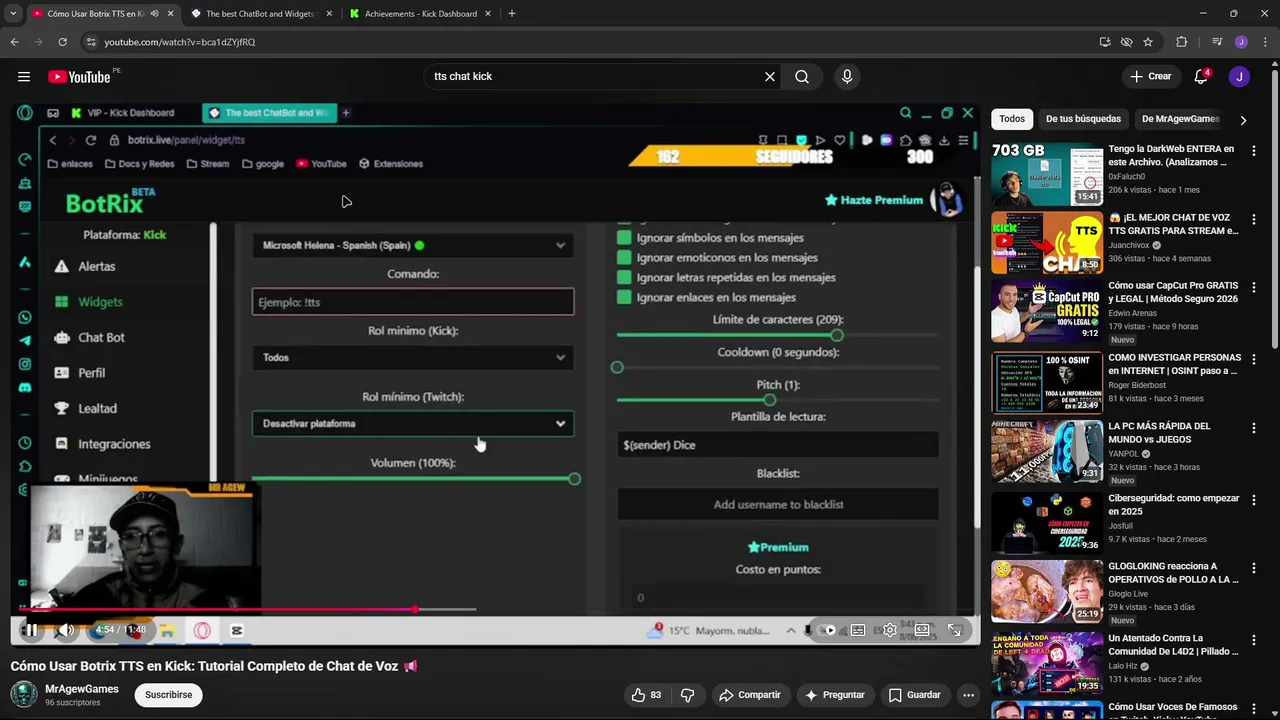This screenshot has width=1280, height=720.
Task: Select the Todos filter chip
Action: [x=1012, y=119]
